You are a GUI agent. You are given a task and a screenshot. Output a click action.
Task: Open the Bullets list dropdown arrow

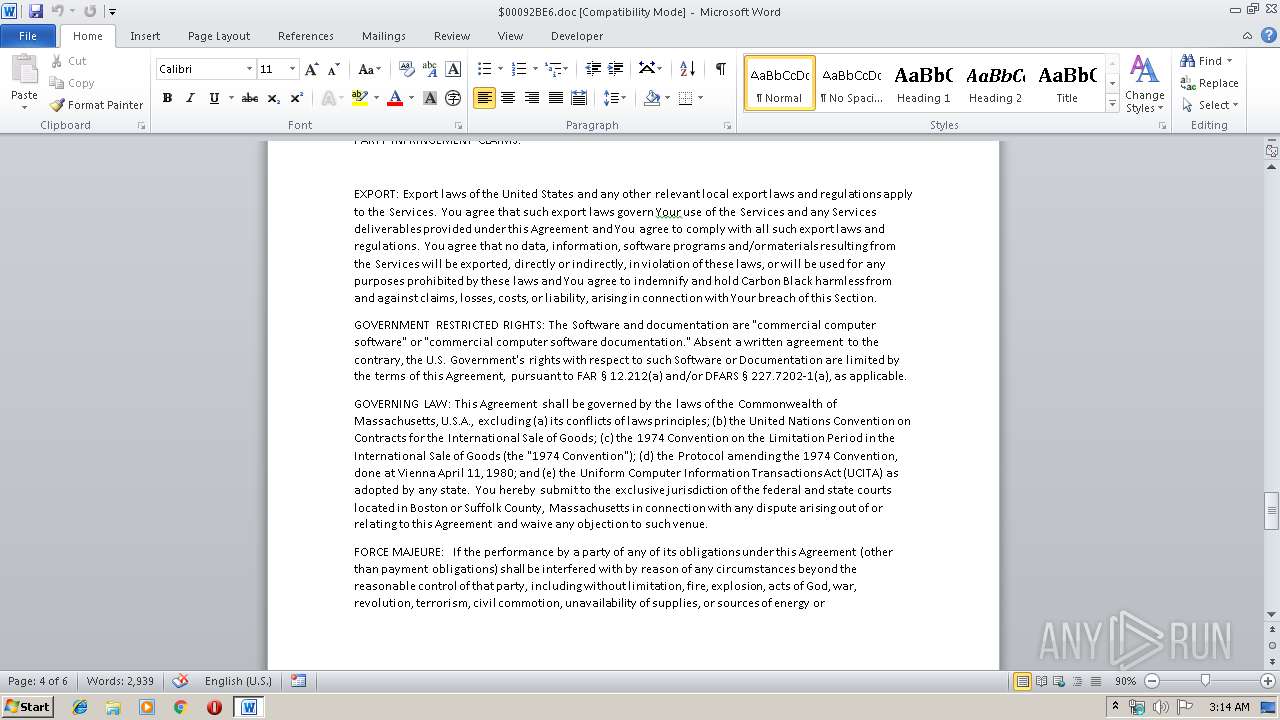(502, 69)
